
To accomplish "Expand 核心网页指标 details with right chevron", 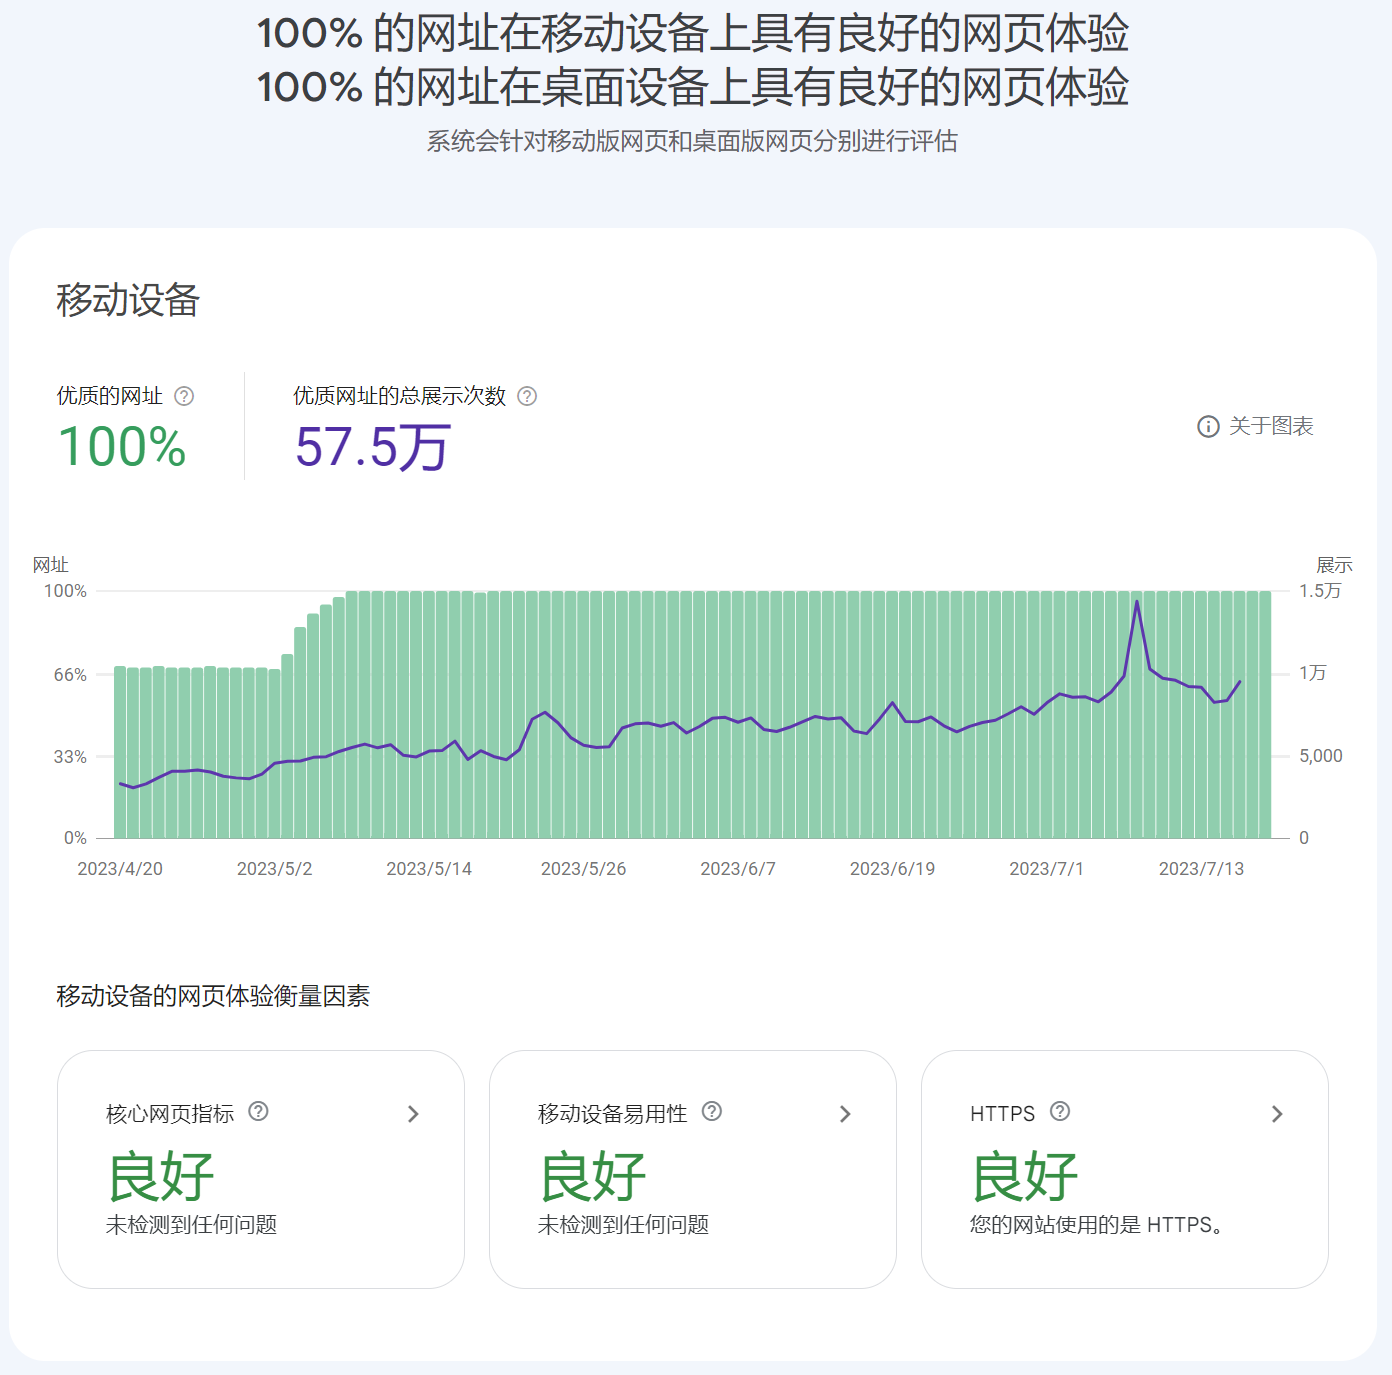I will (x=413, y=1114).
